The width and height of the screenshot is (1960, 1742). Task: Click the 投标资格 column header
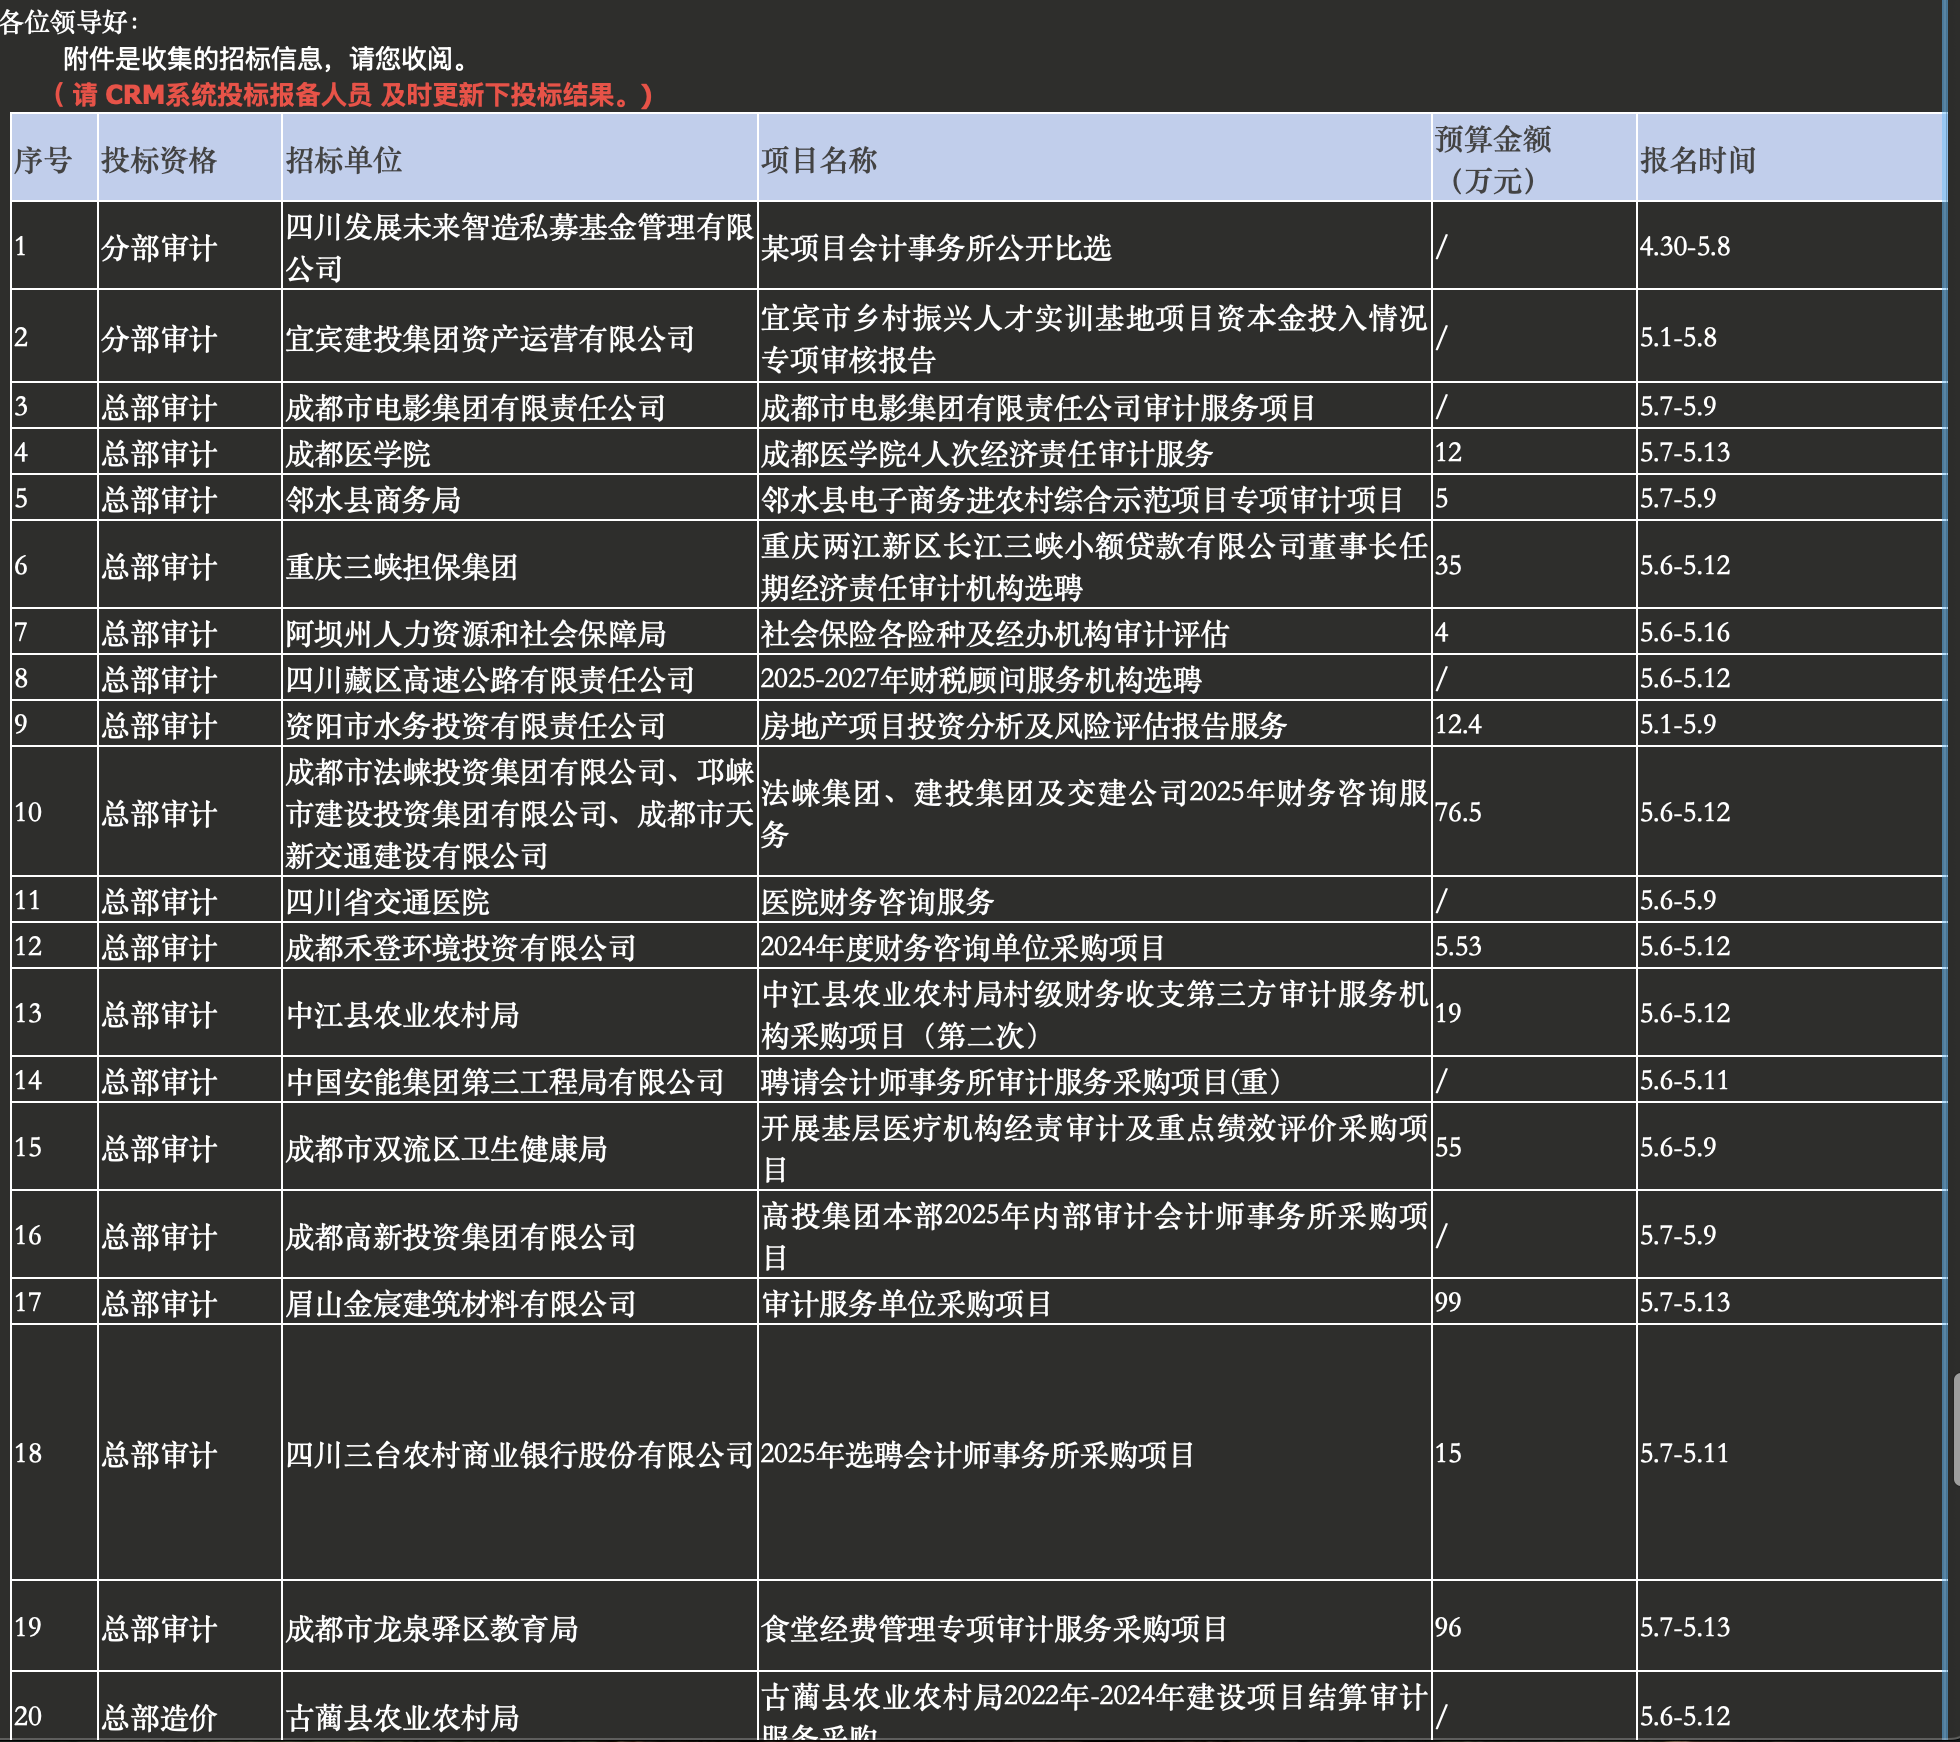click(x=190, y=158)
